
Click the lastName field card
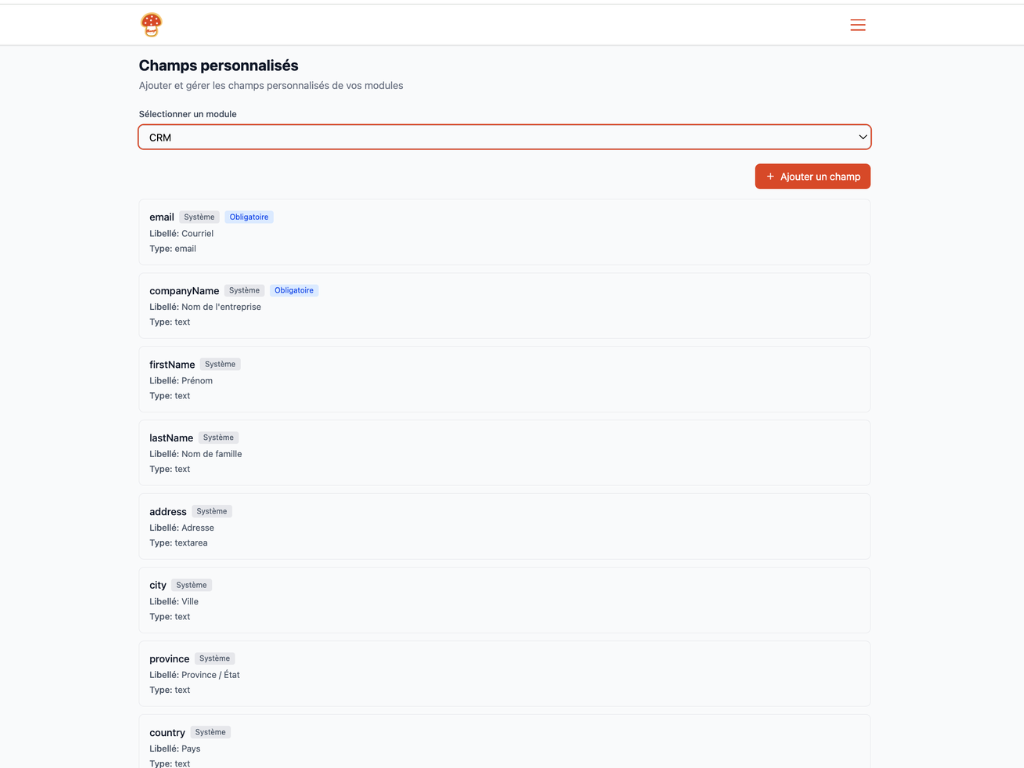pos(503,452)
